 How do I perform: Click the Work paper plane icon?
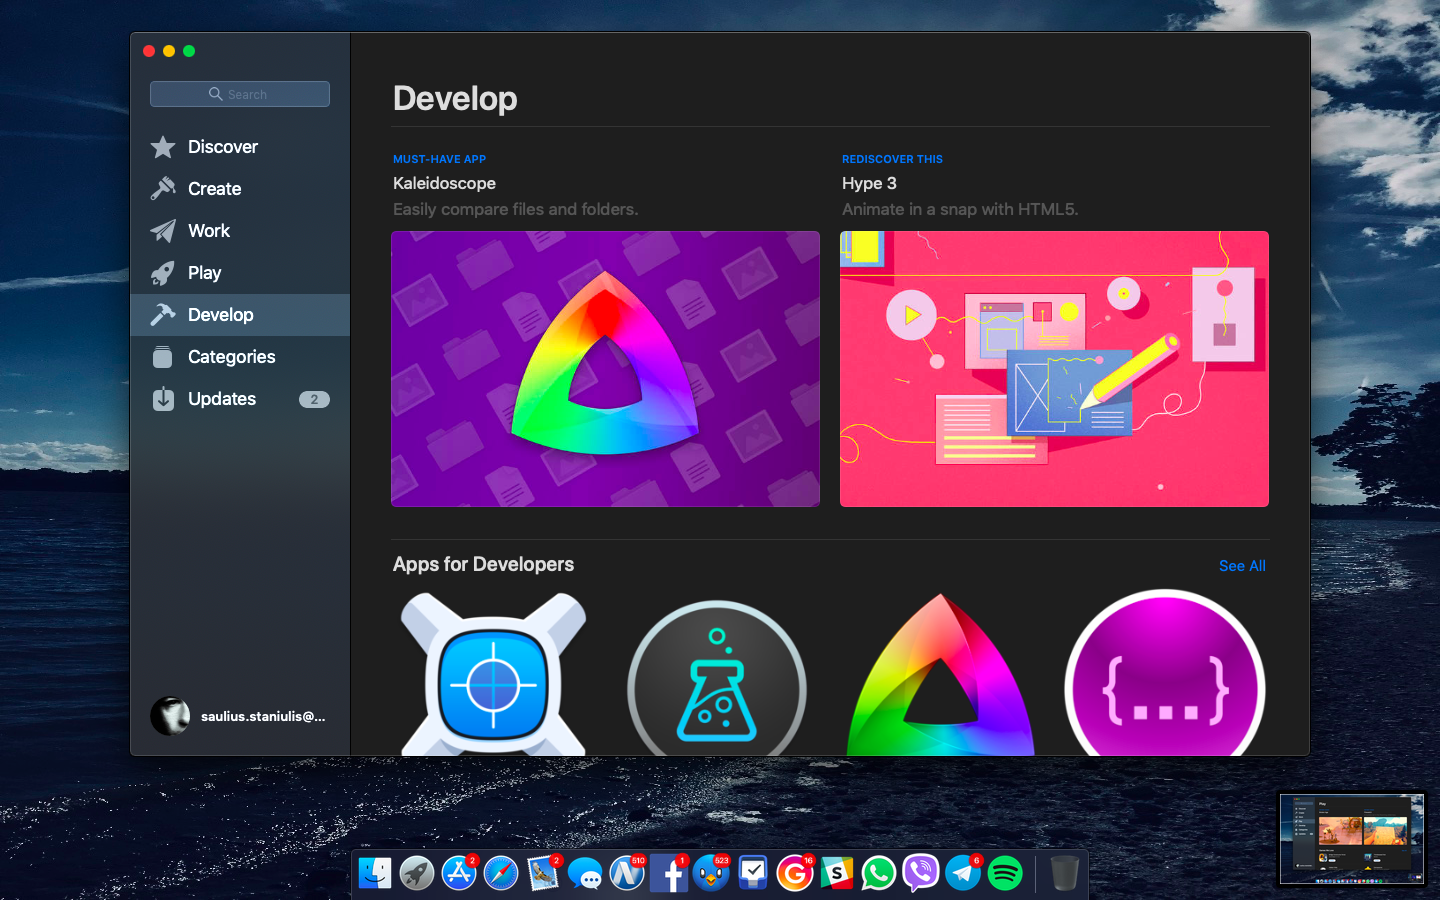click(163, 231)
